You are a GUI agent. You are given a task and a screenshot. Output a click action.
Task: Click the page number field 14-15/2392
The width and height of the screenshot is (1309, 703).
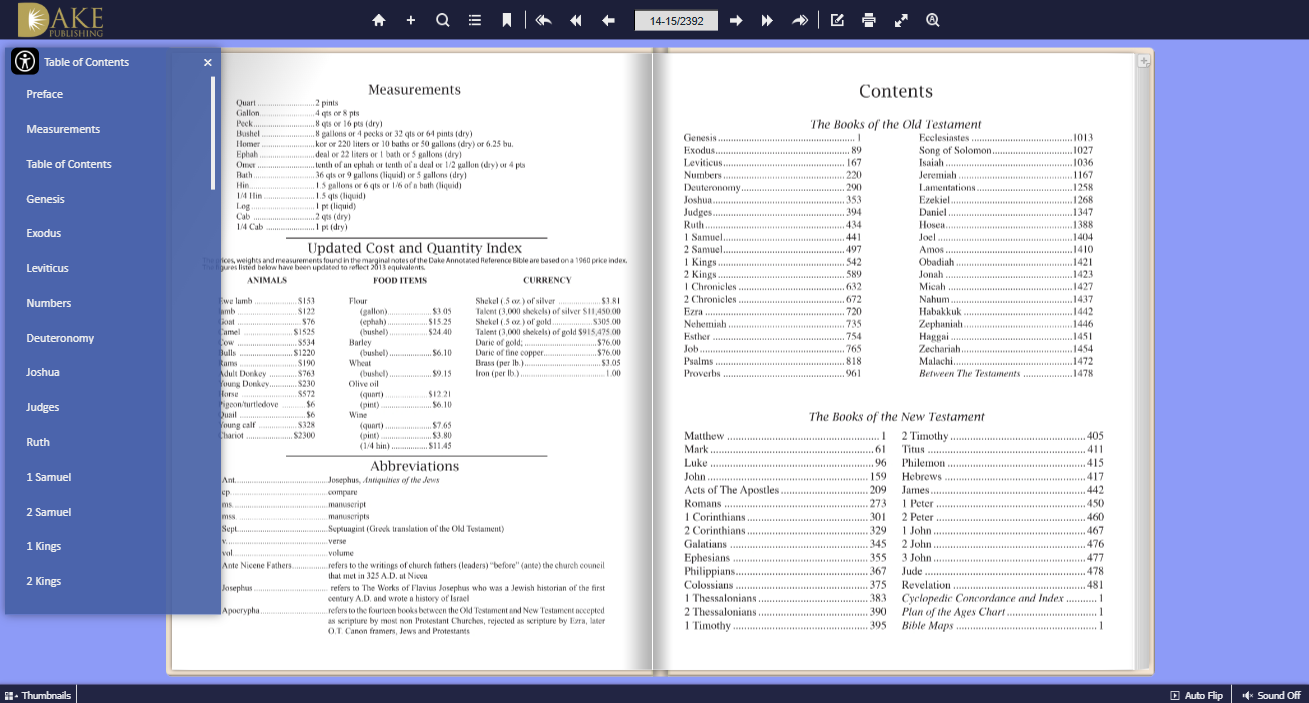click(676, 20)
